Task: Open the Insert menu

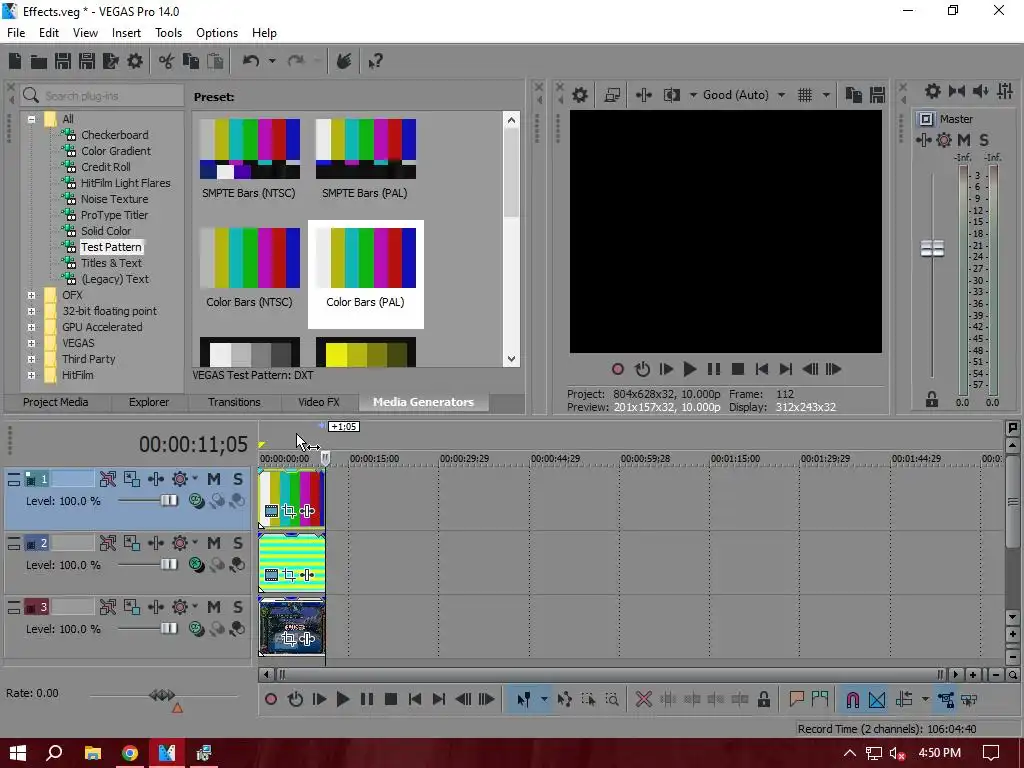Action: point(126,33)
